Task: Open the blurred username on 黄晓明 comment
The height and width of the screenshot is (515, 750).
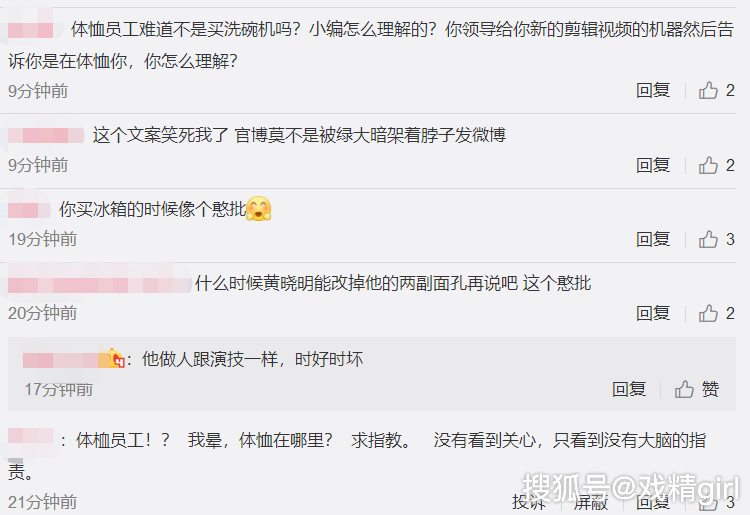Action: coord(99,284)
